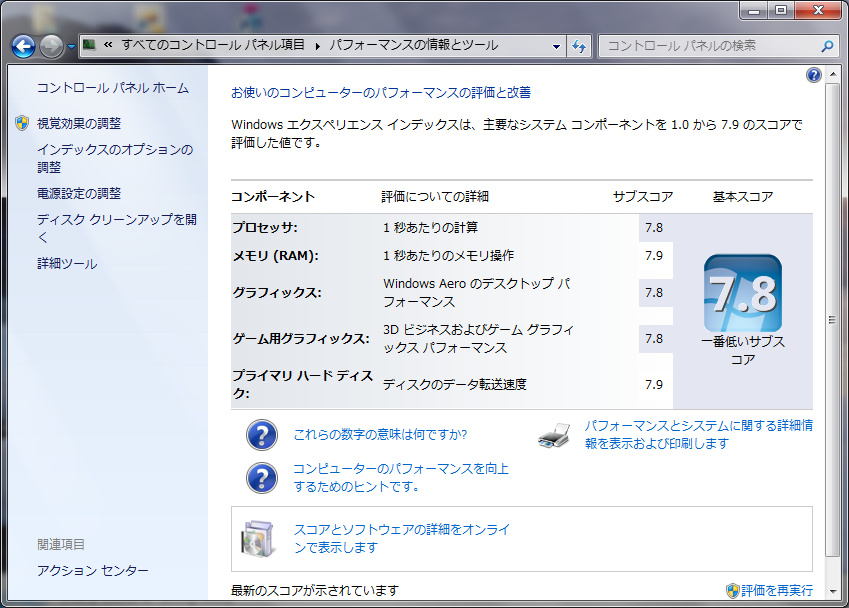This screenshot has width=849, height=608.
Task: Click the magnifier search icon
Action: coord(827,47)
